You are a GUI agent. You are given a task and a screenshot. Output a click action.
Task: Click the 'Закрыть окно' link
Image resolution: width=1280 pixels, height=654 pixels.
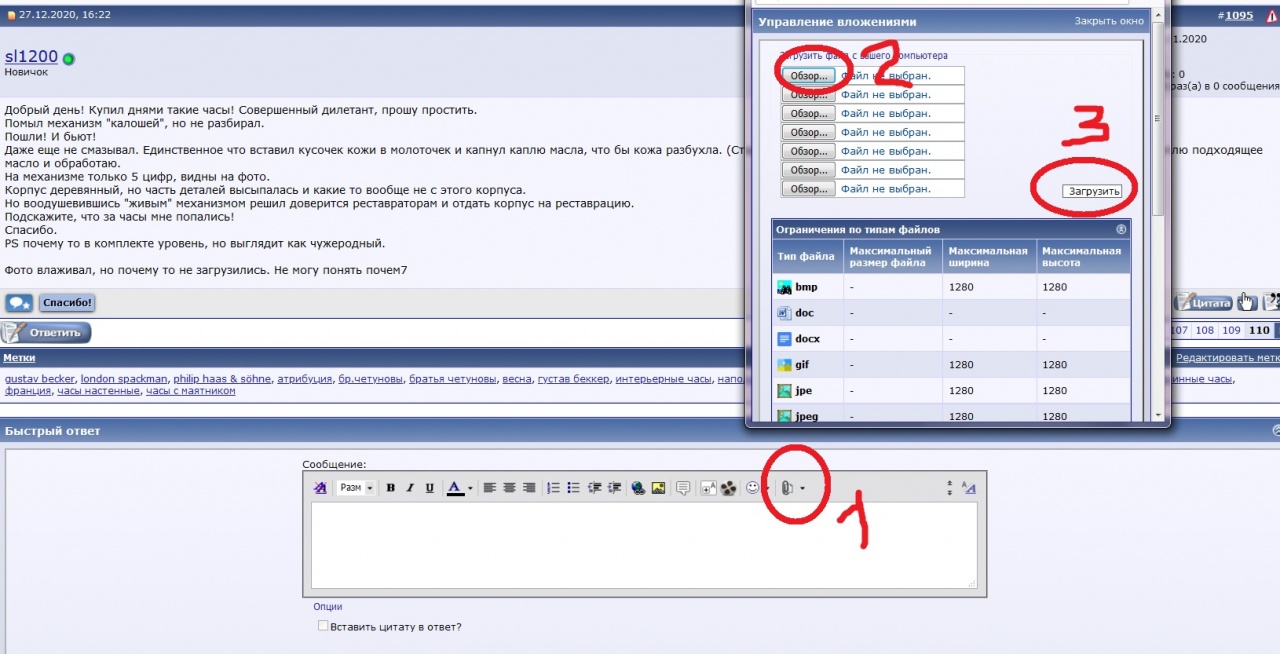click(x=1108, y=21)
